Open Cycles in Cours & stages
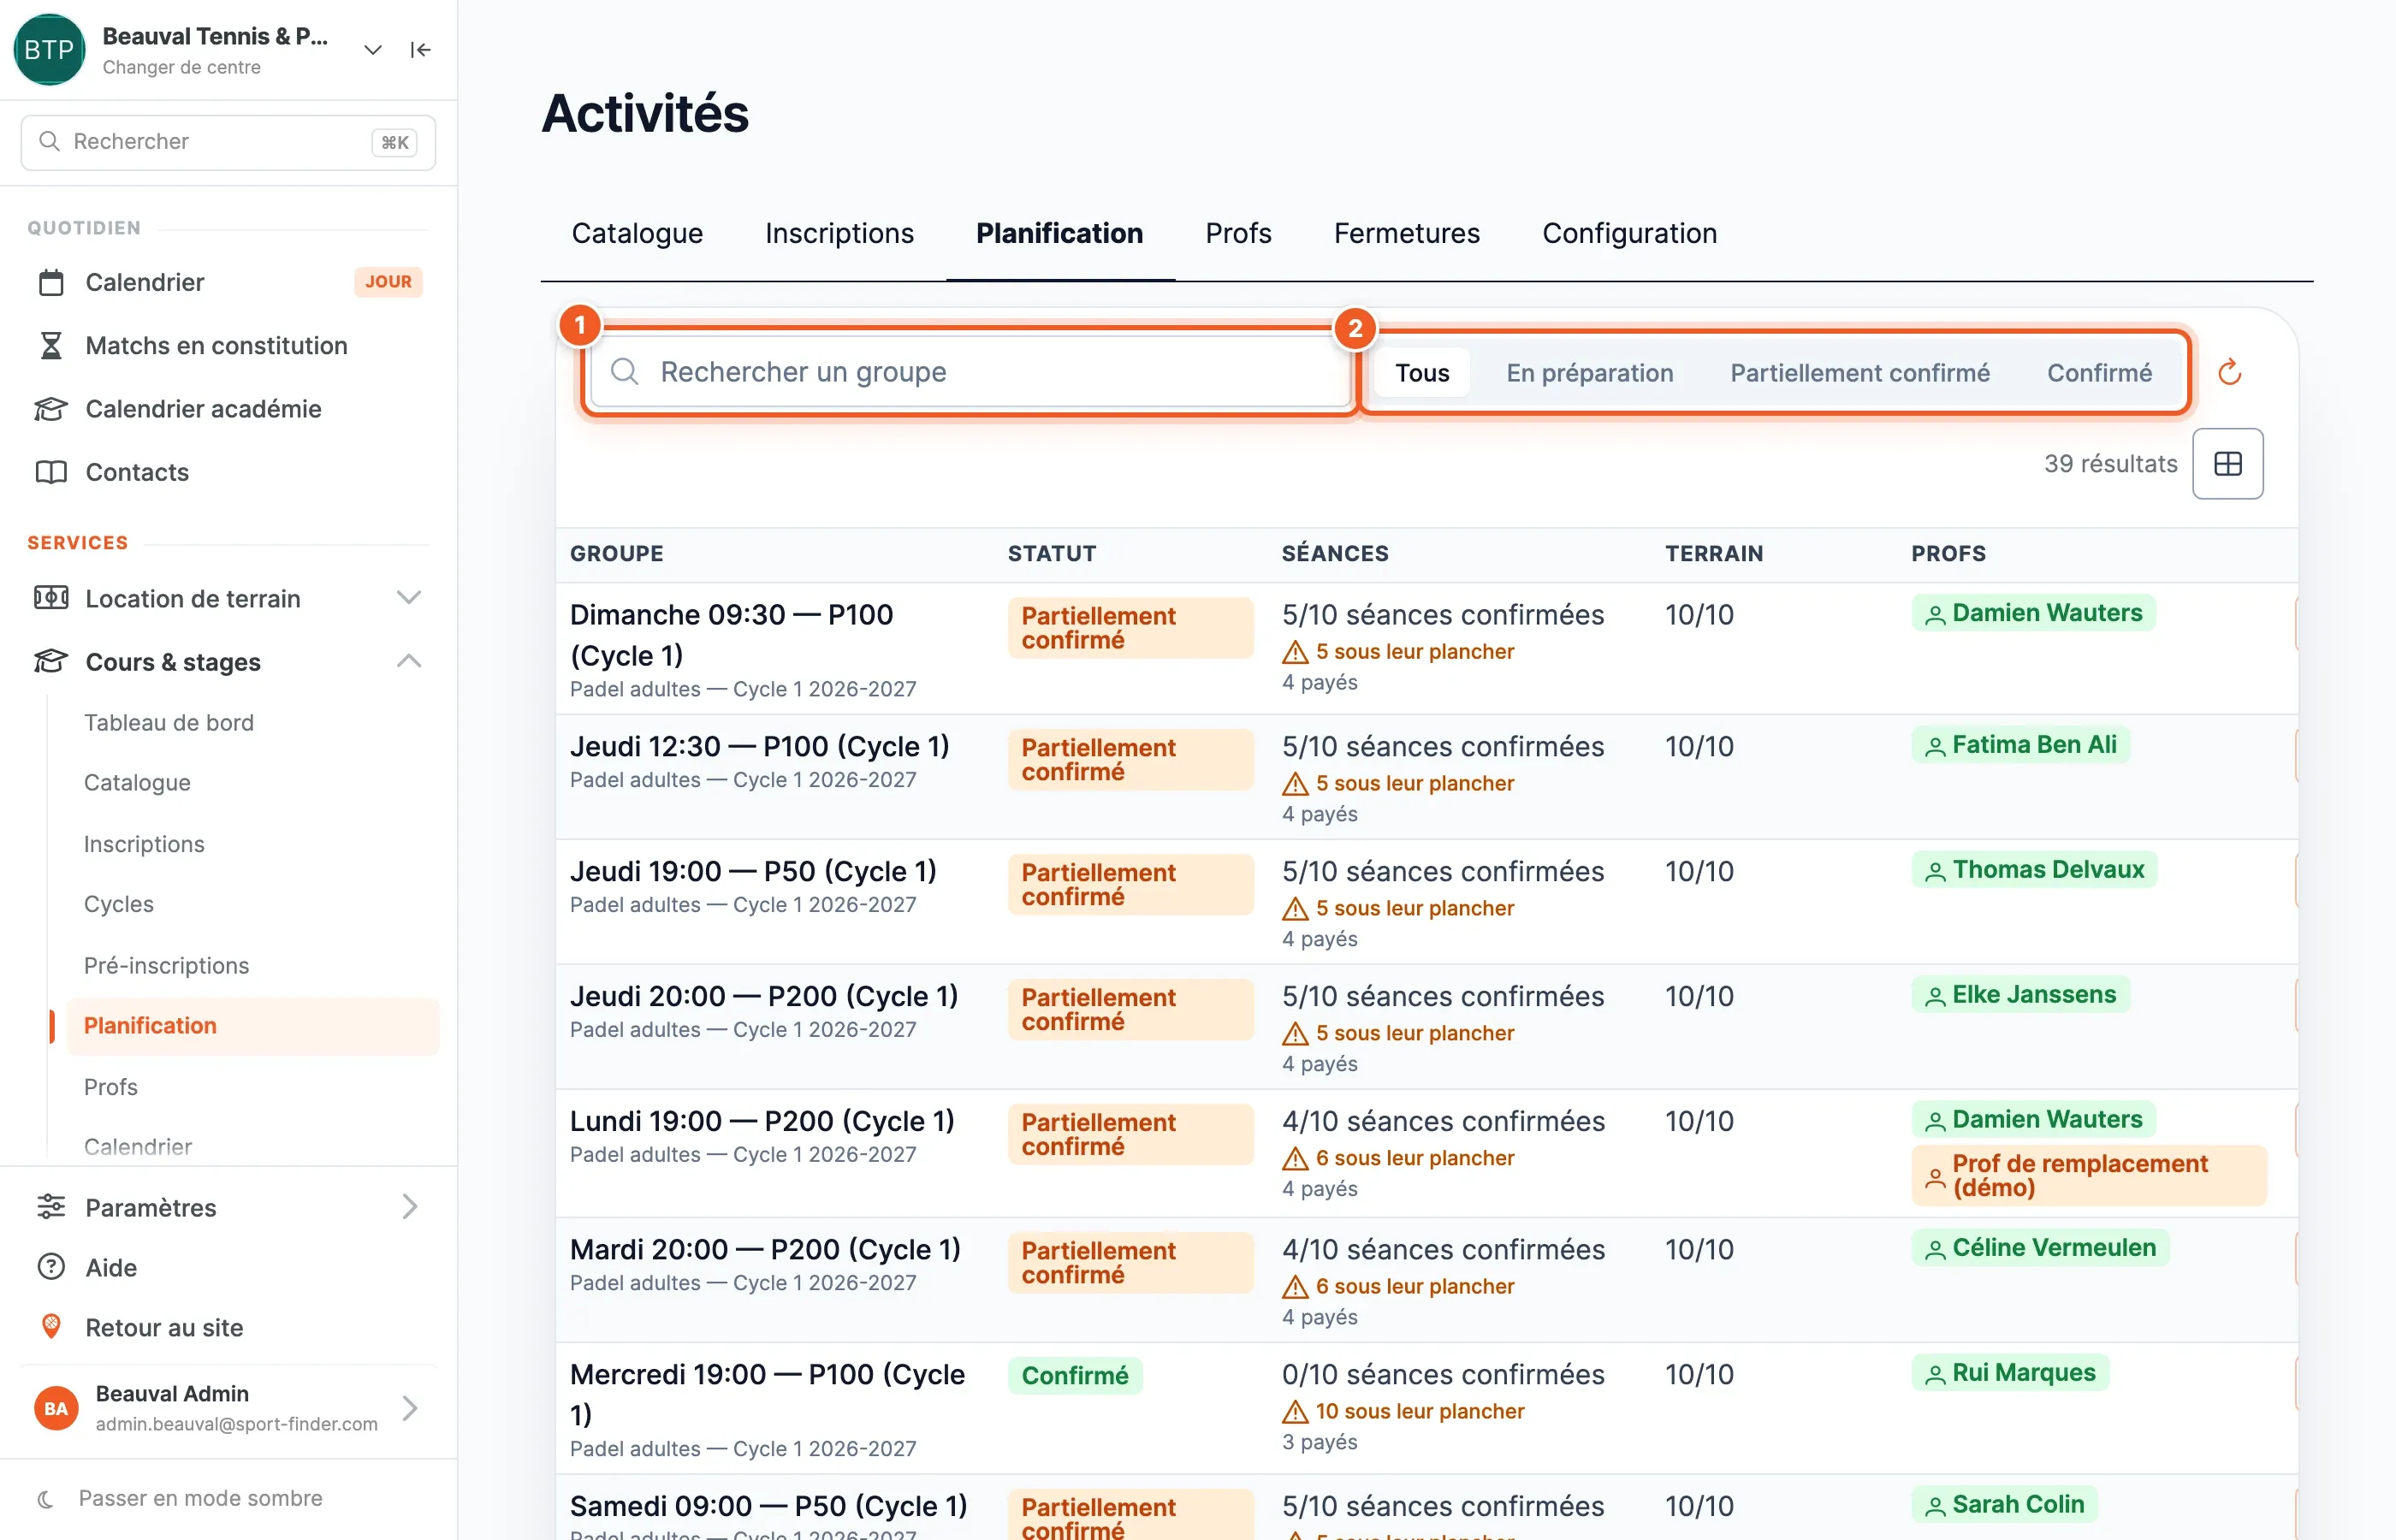 (119, 904)
